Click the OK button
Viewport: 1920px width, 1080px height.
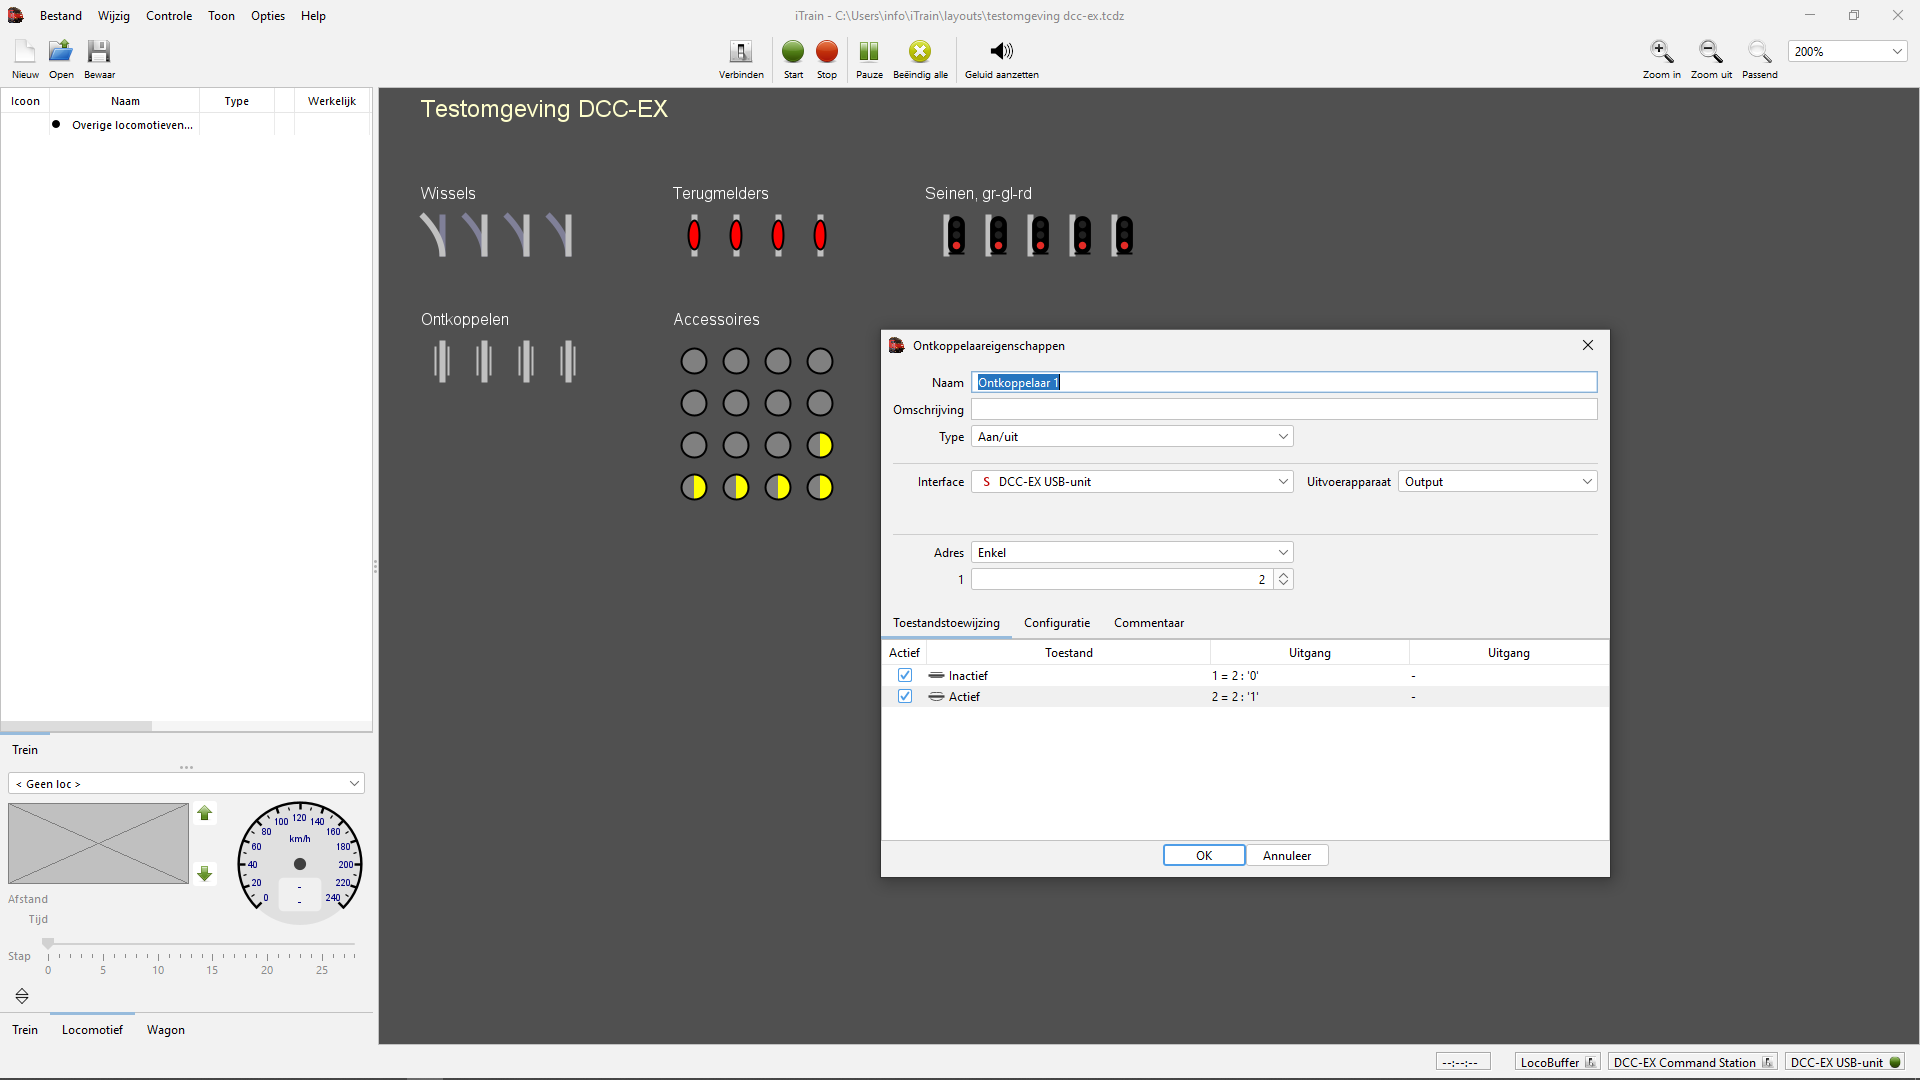[1204, 856]
